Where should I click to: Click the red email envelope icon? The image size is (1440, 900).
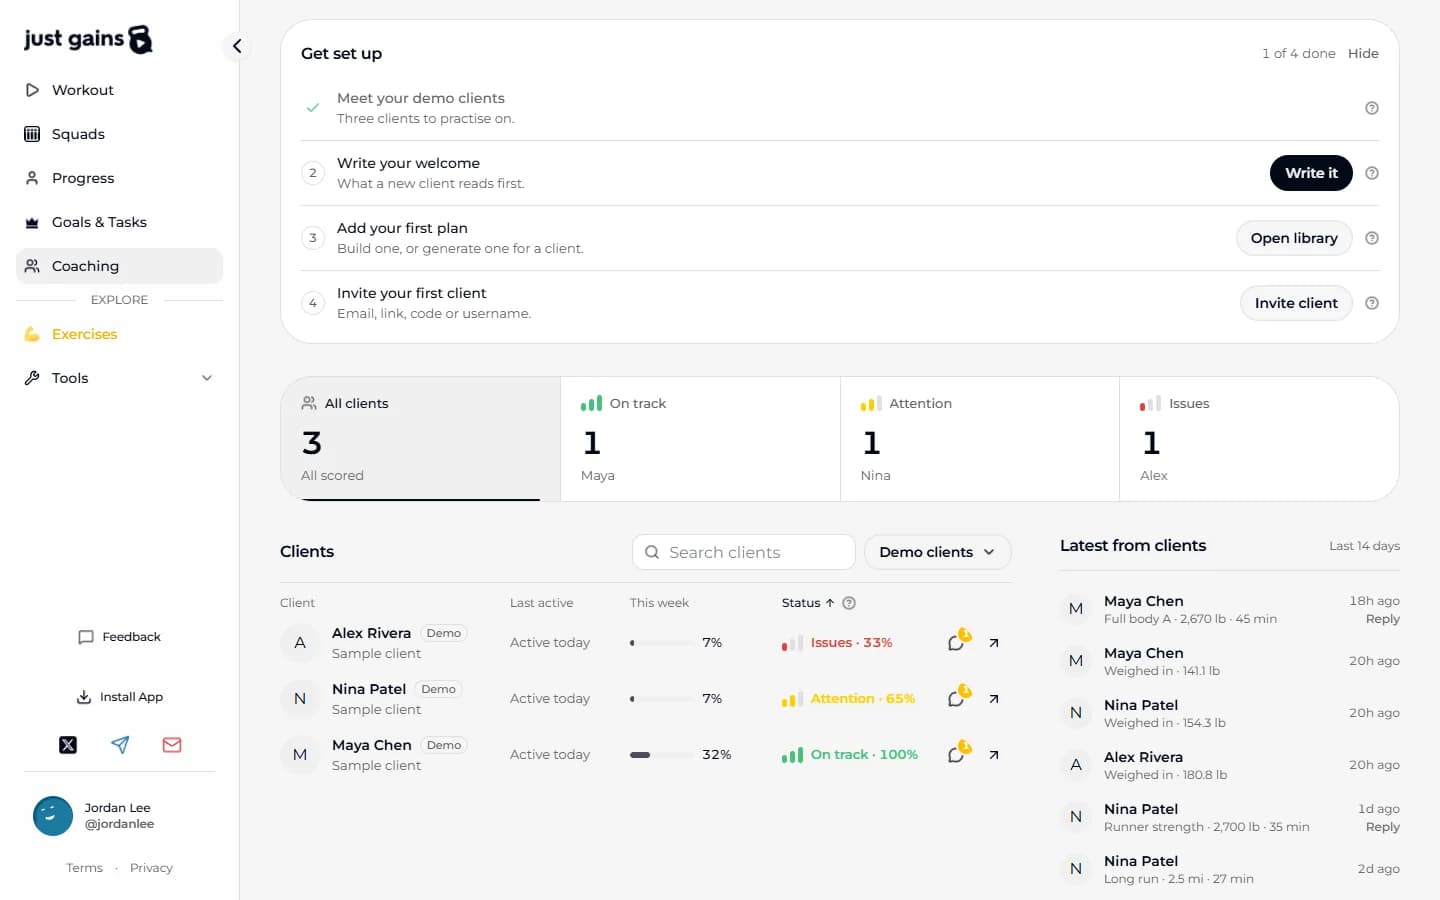click(172, 745)
